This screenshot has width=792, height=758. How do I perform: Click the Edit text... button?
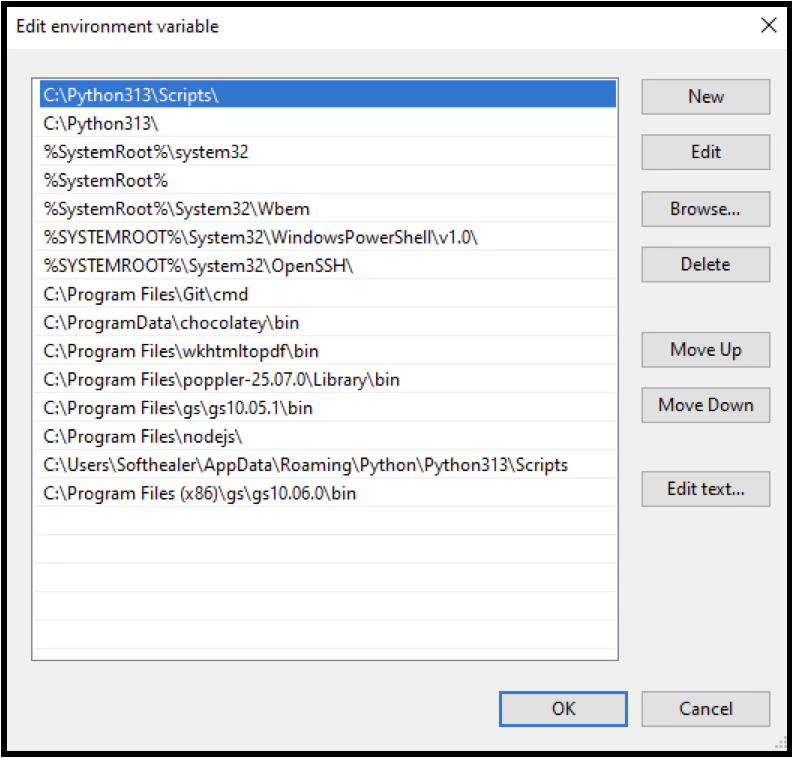[705, 489]
